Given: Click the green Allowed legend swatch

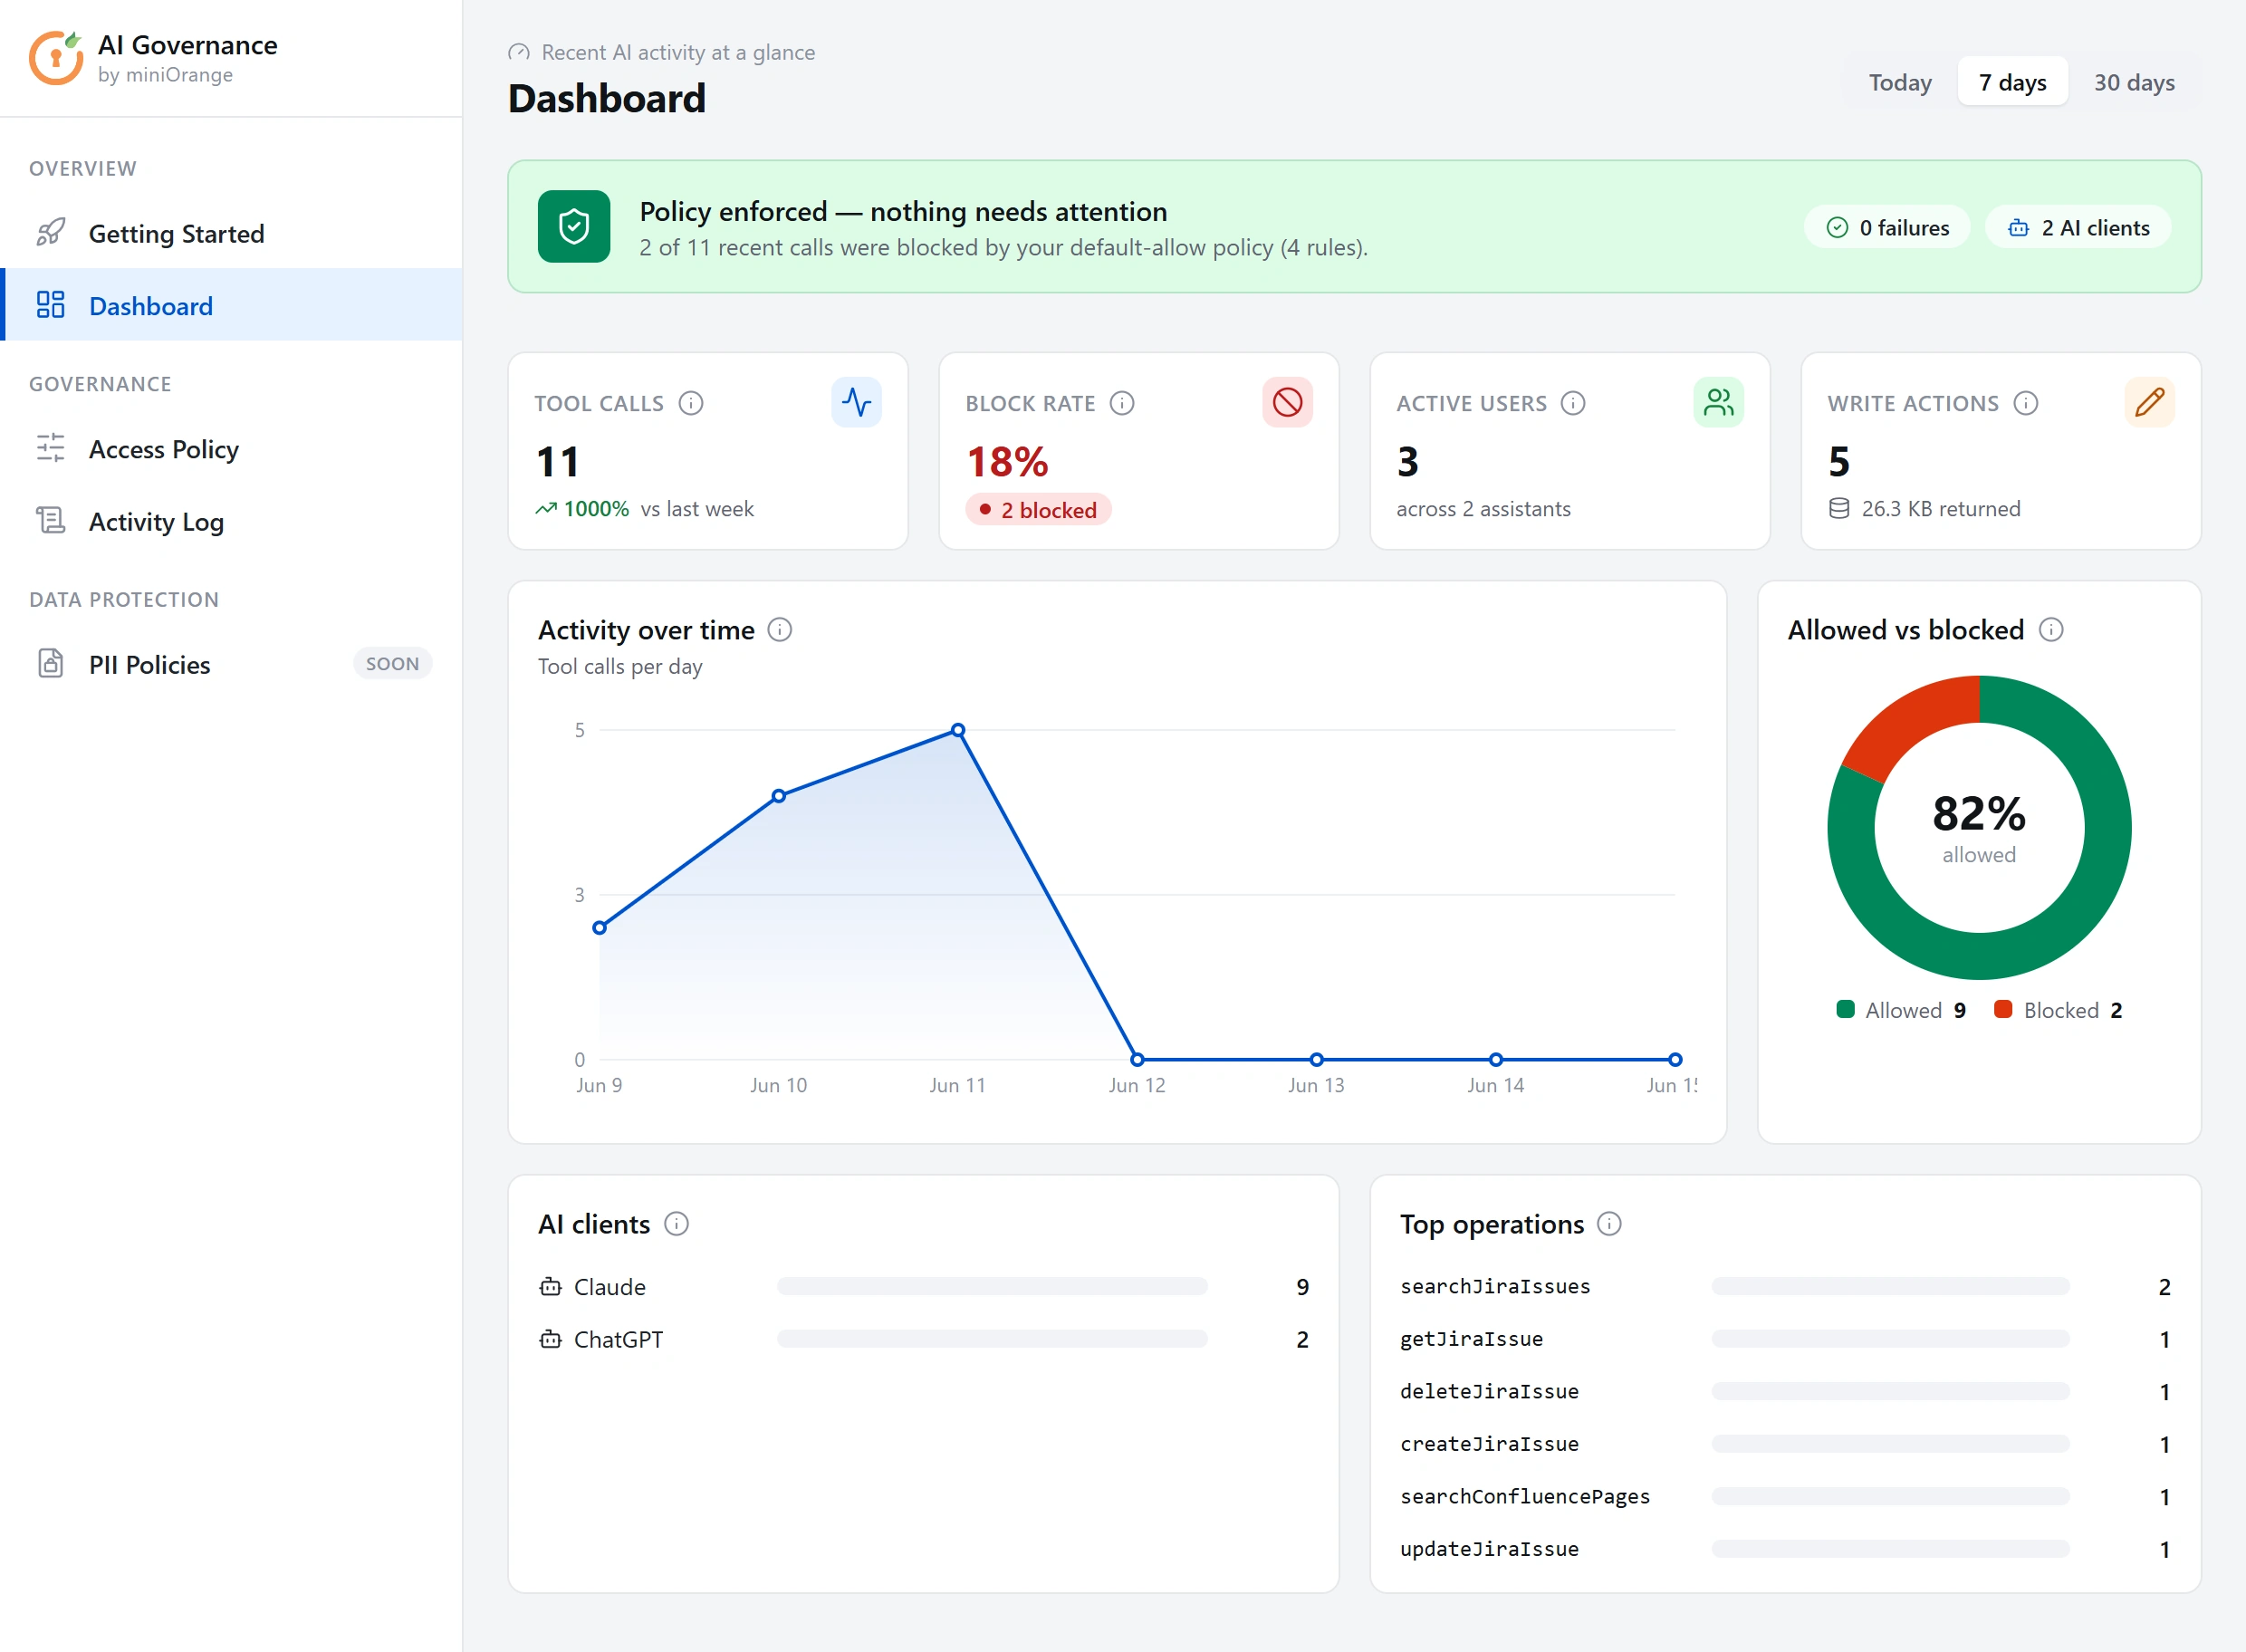Looking at the screenshot, I should click(1846, 1009).
